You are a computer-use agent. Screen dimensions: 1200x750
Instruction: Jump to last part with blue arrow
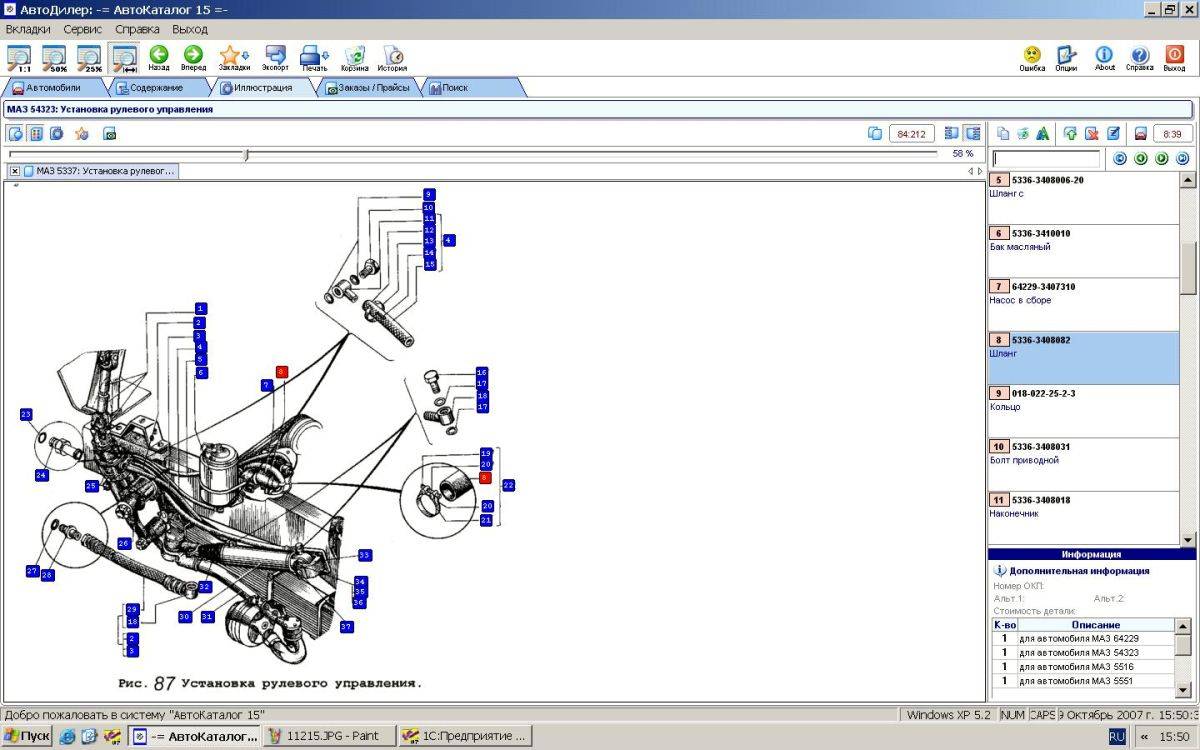(1183, 158)
